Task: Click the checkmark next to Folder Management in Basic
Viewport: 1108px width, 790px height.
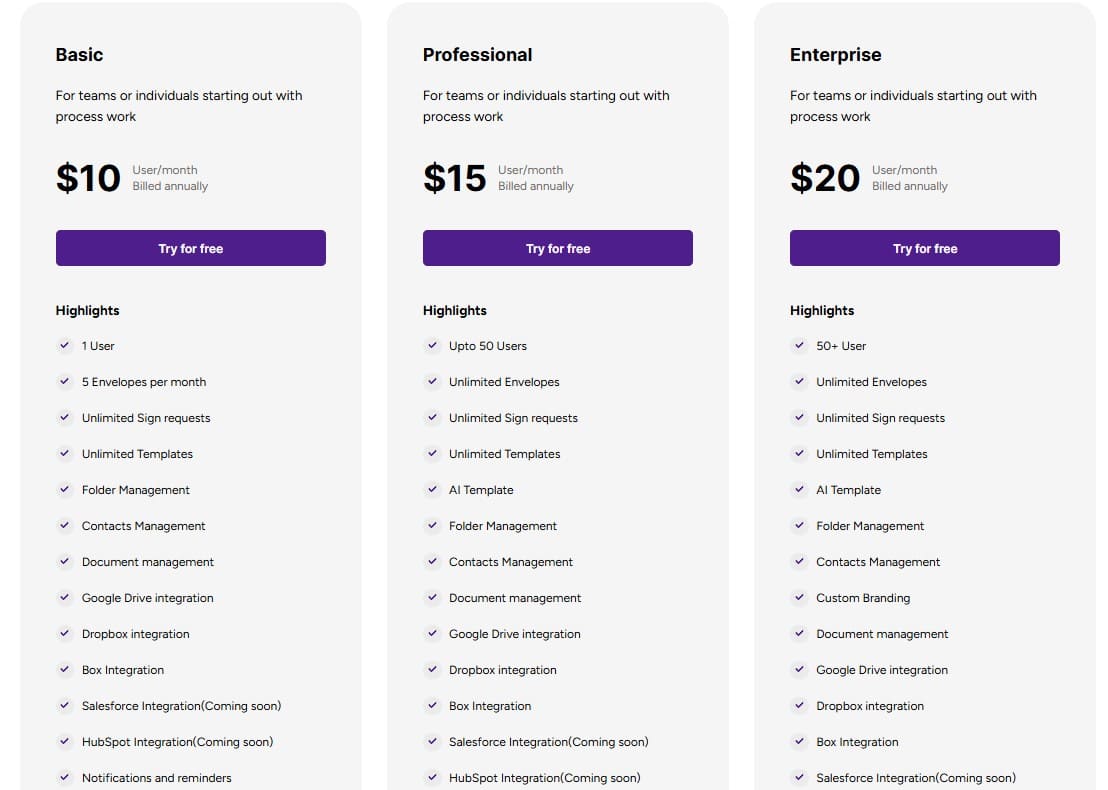Action: [65, 490]
